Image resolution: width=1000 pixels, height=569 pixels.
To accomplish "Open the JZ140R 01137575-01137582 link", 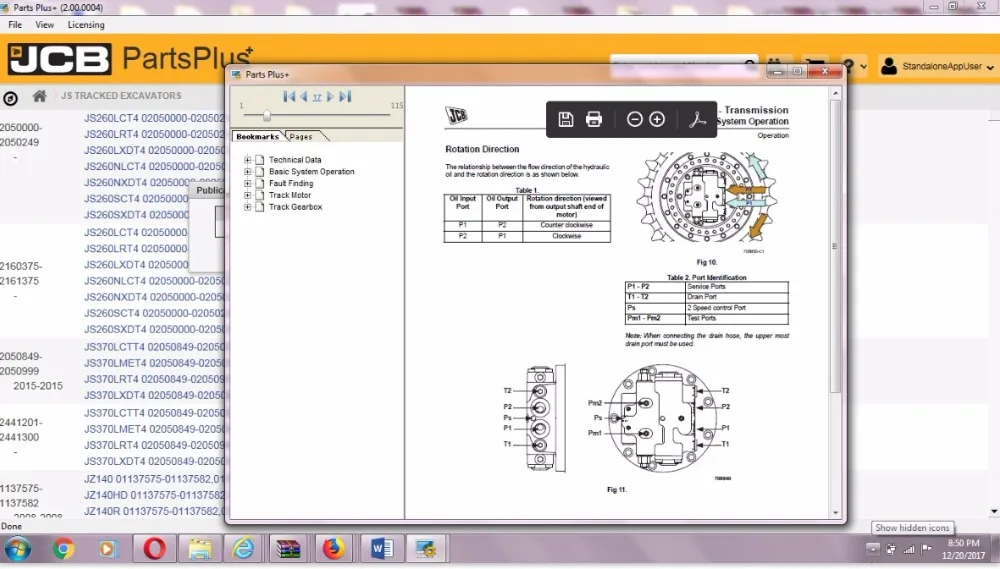I will pyautogui.click(x=154, y=511).
